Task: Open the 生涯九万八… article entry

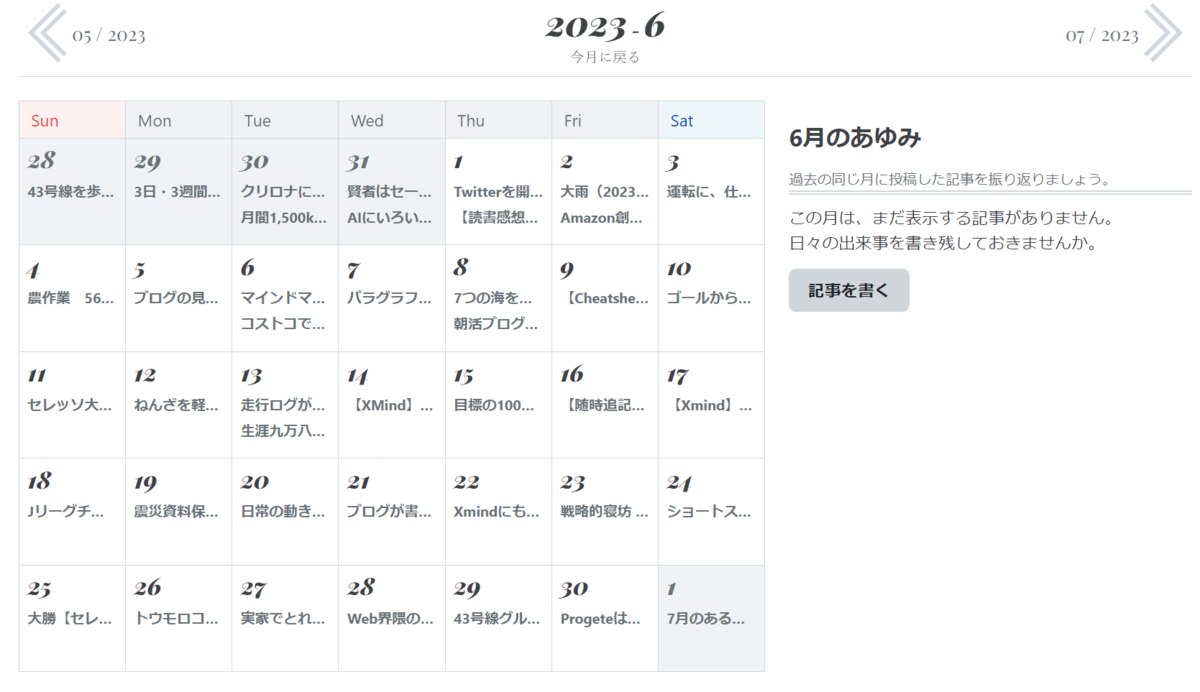Action: click(284, 431)
